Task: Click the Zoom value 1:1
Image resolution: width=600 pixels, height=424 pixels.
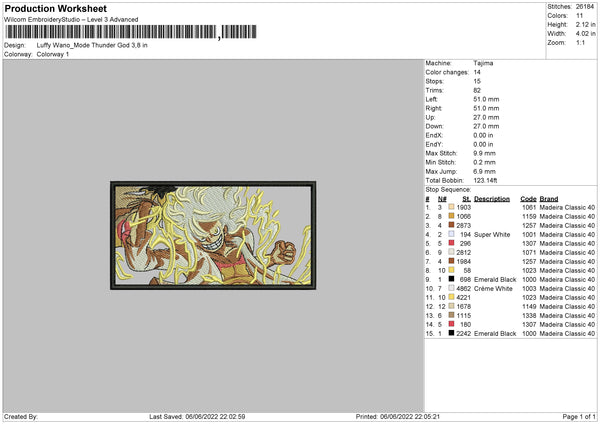Action: (x=580, y=42)
